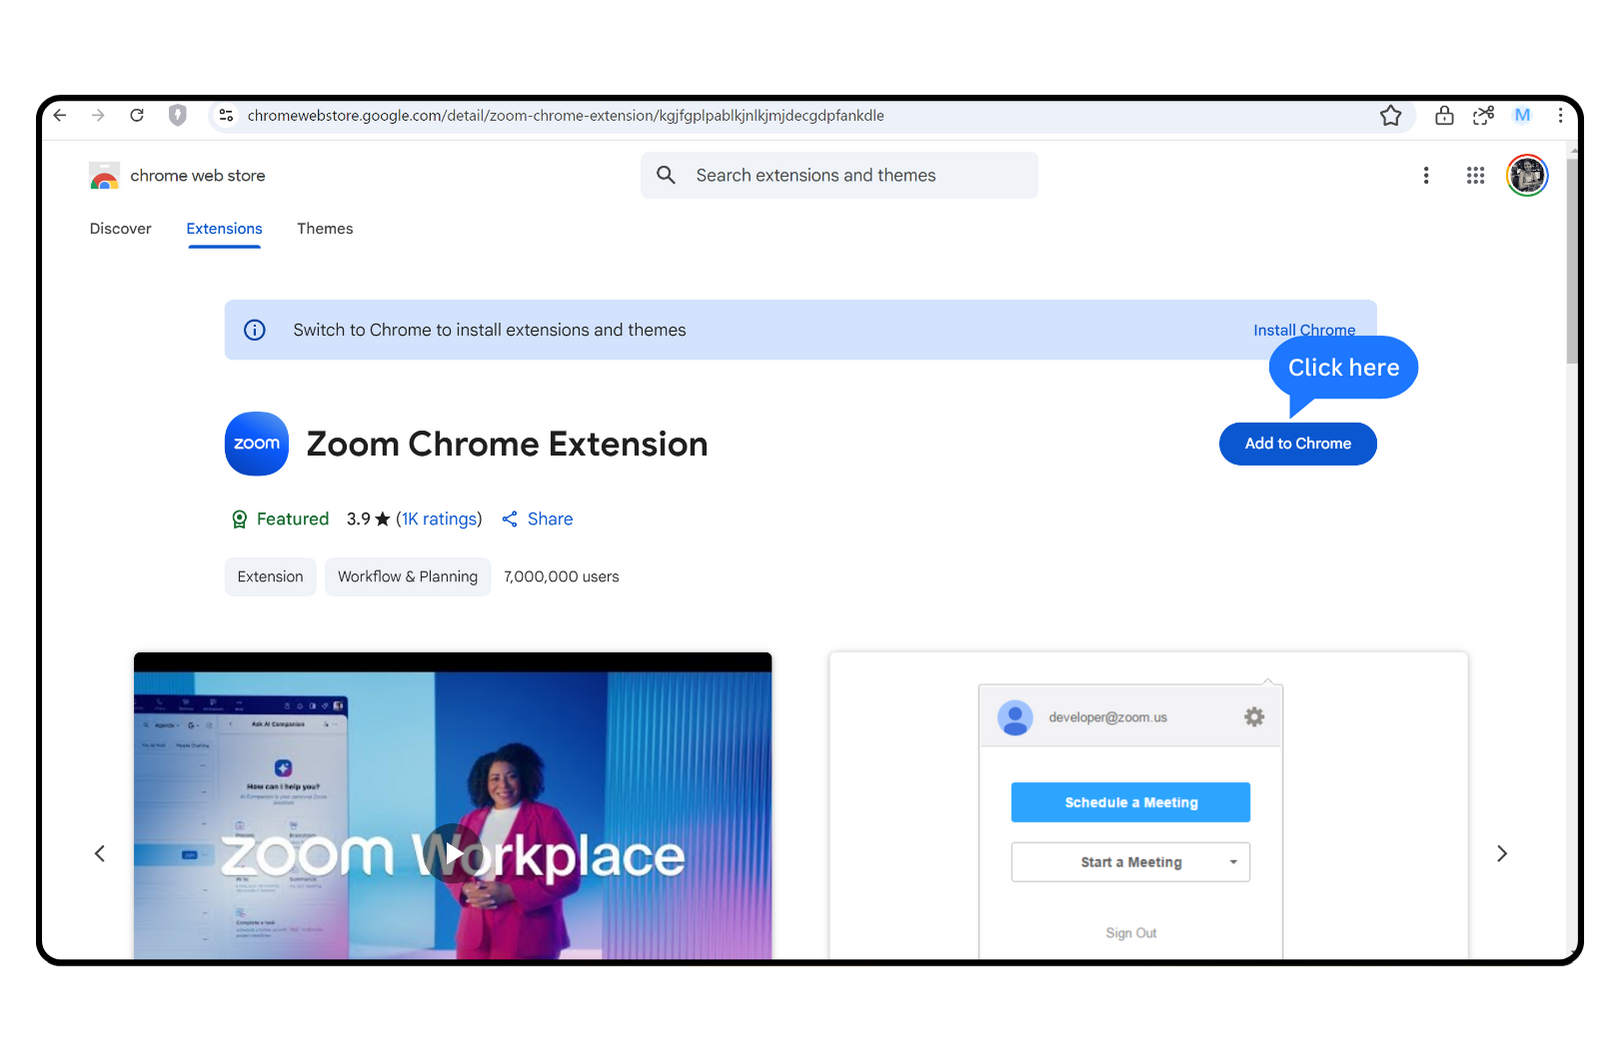Open Google apps grid

point(1475,175)
